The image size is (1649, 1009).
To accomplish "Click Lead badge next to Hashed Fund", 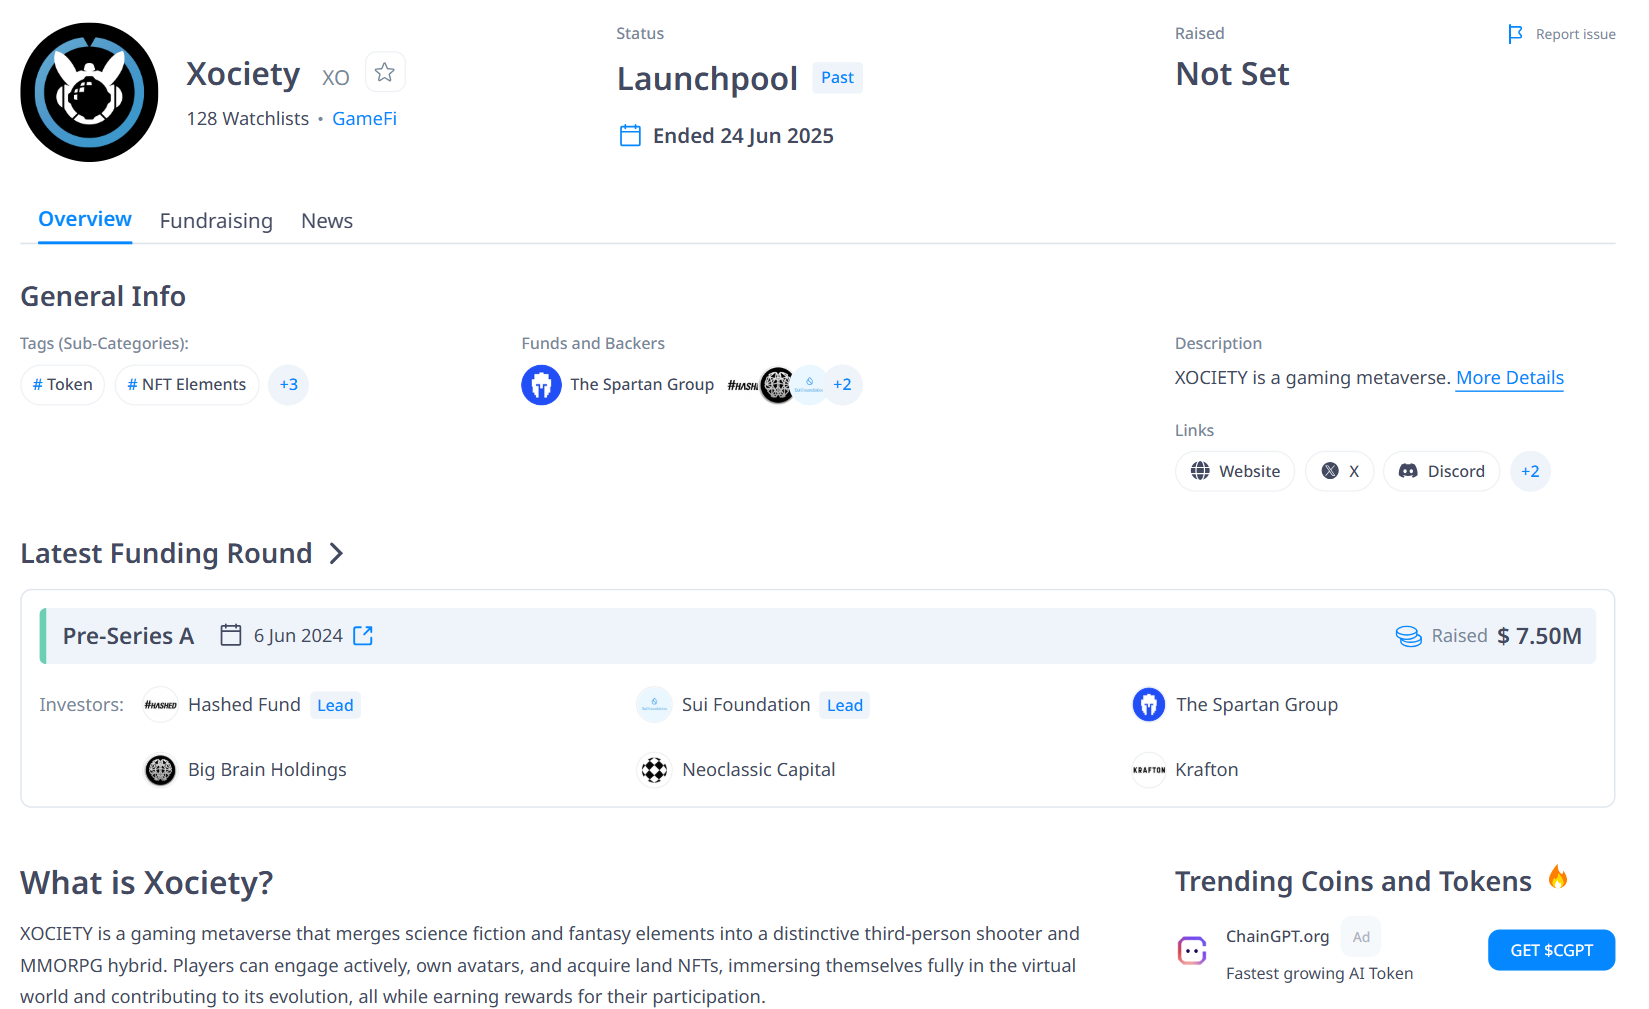I will [335, 705].
